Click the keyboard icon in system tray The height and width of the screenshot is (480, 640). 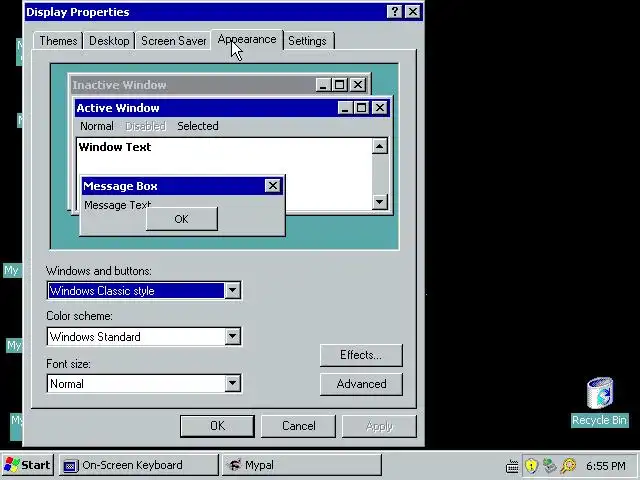pyautogui.click(x=512, y=466)
